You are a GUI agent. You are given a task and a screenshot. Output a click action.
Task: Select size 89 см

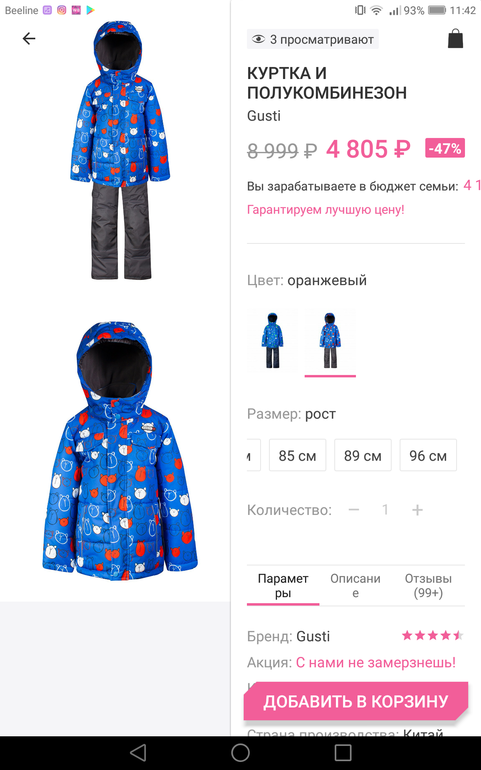[363, 455]
